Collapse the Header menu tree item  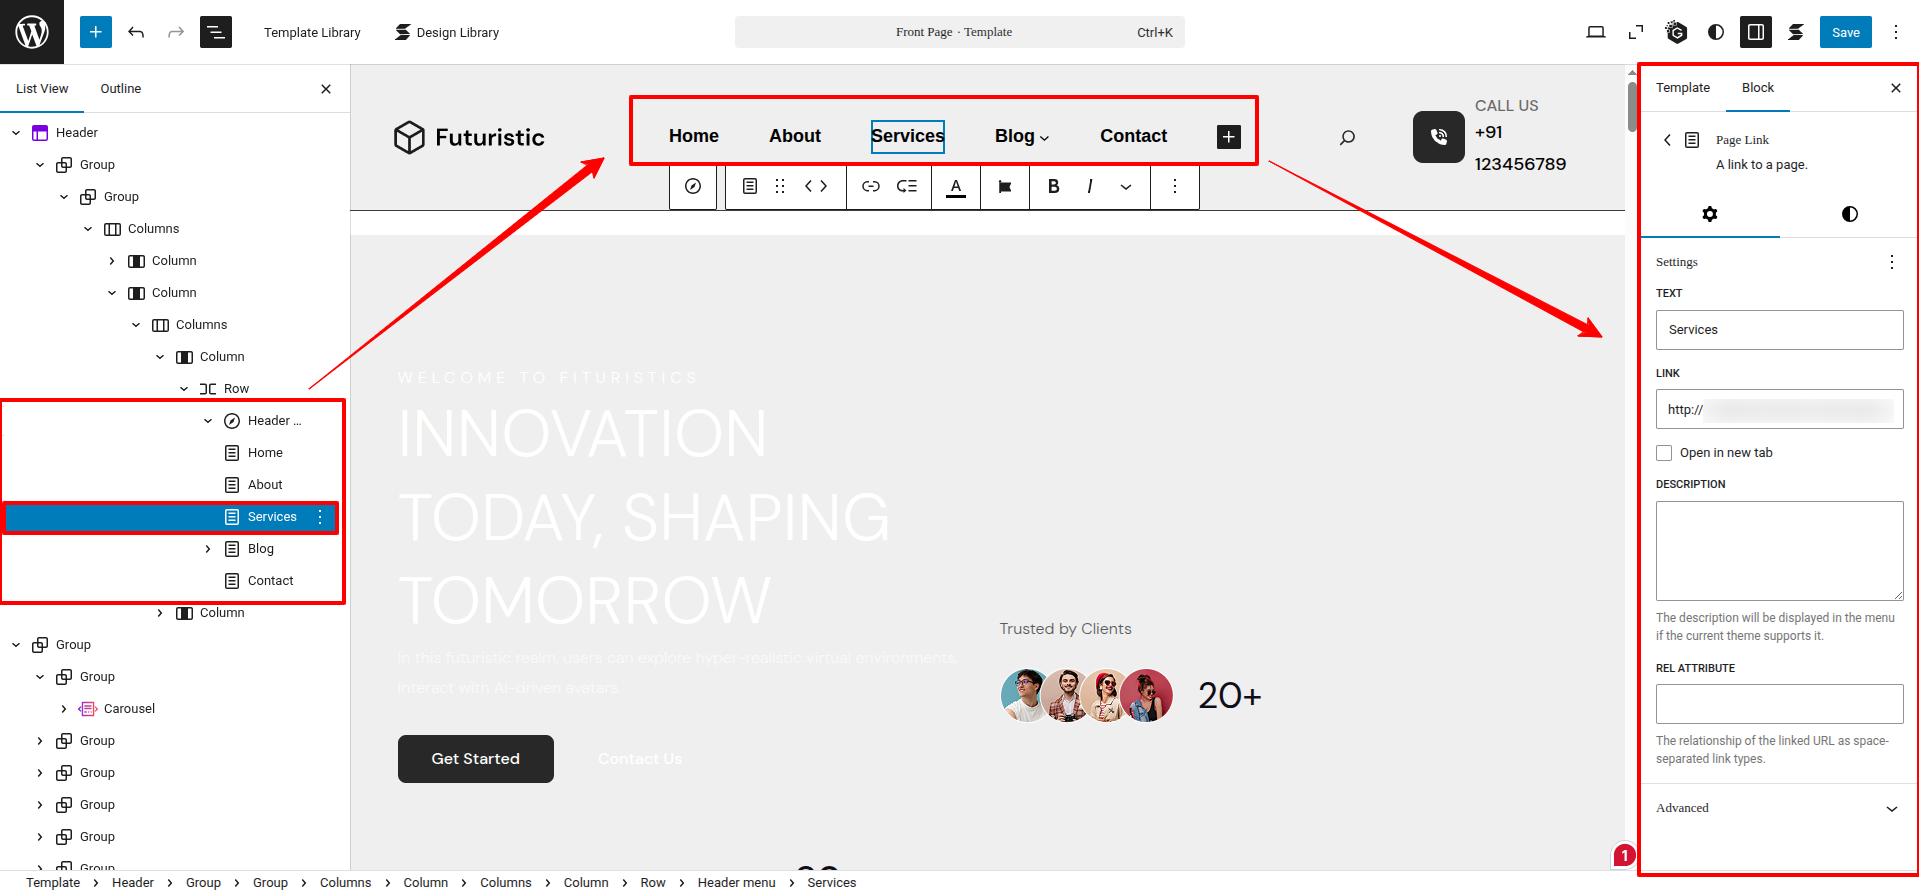pyautogui.click(x=208, y=421)
